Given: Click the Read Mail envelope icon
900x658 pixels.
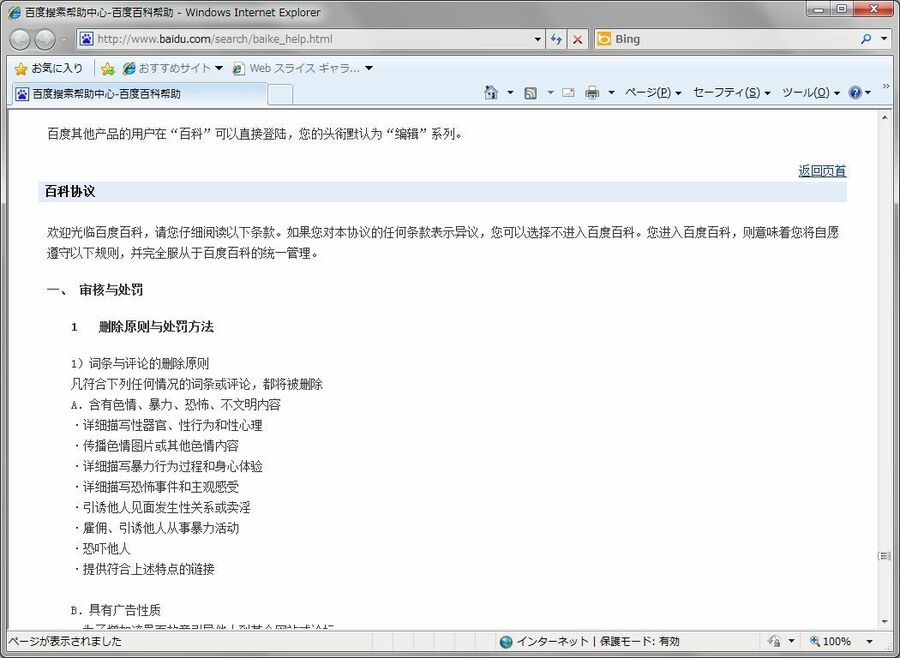Looking at the screenshot, I should pyautogui.click(x=568, y=93).
